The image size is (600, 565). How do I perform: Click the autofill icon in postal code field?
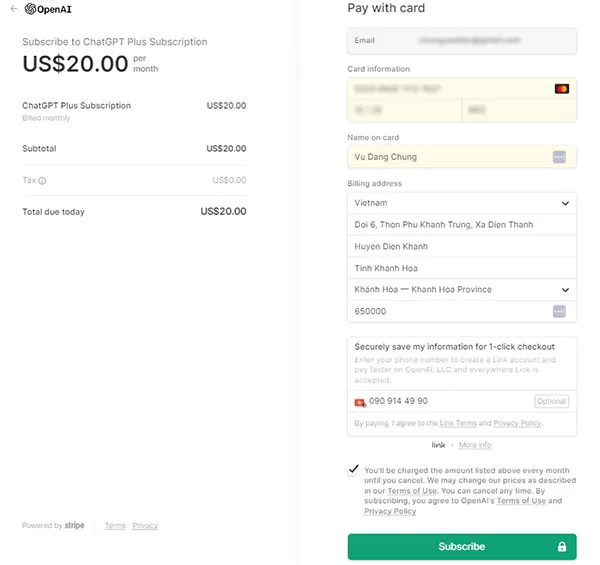[x=559, y=311]
